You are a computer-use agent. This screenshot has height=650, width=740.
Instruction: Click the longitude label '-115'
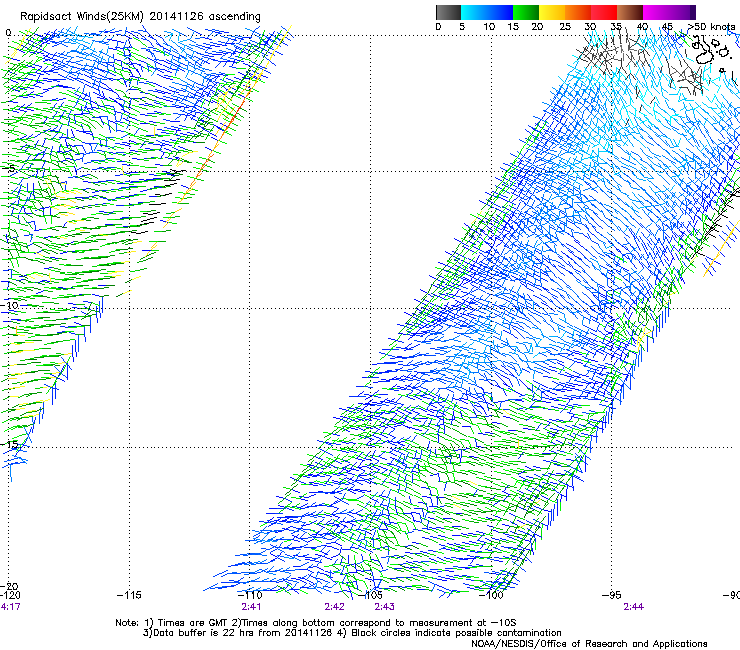coord(129,595)
